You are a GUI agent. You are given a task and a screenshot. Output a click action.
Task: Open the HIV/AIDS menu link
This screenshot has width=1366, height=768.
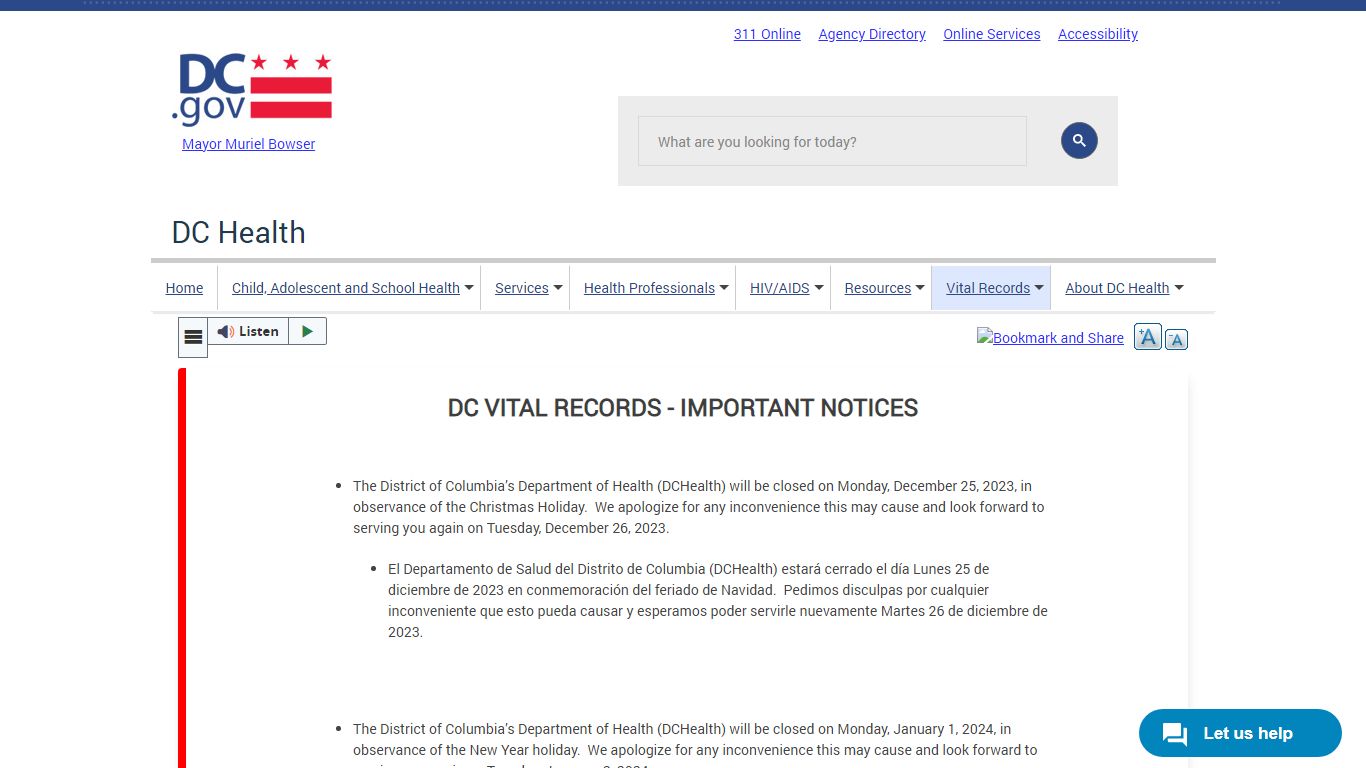[780, 288]
